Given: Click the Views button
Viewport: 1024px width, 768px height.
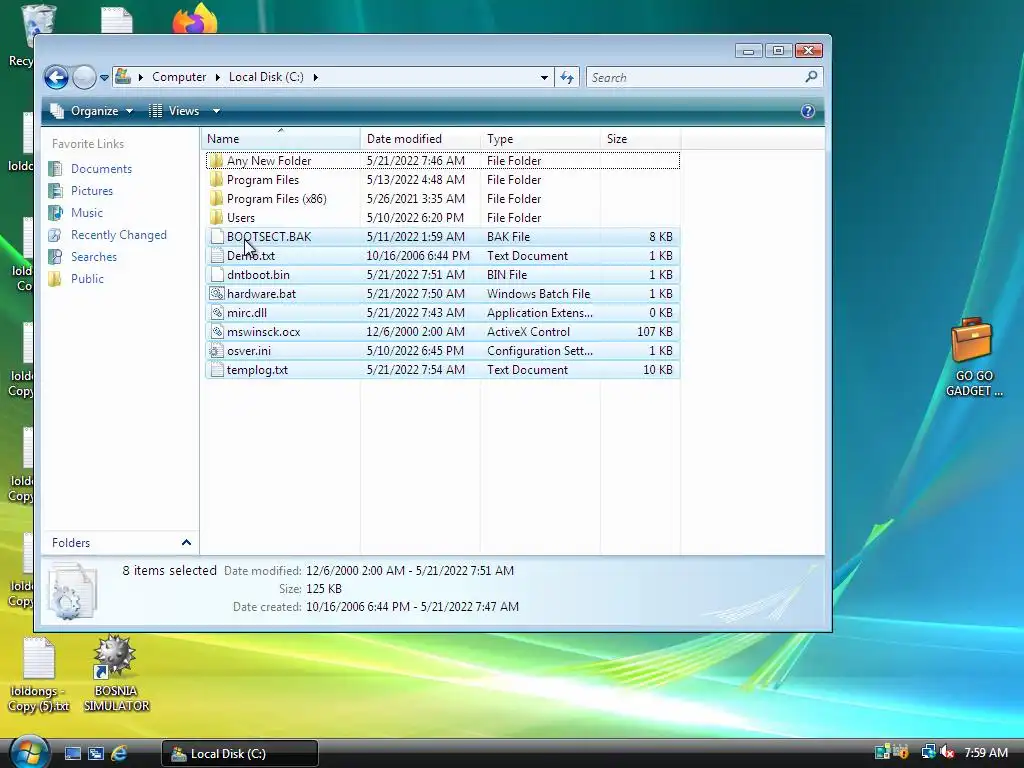Looking at the screenshot, I should click(174, 111).
